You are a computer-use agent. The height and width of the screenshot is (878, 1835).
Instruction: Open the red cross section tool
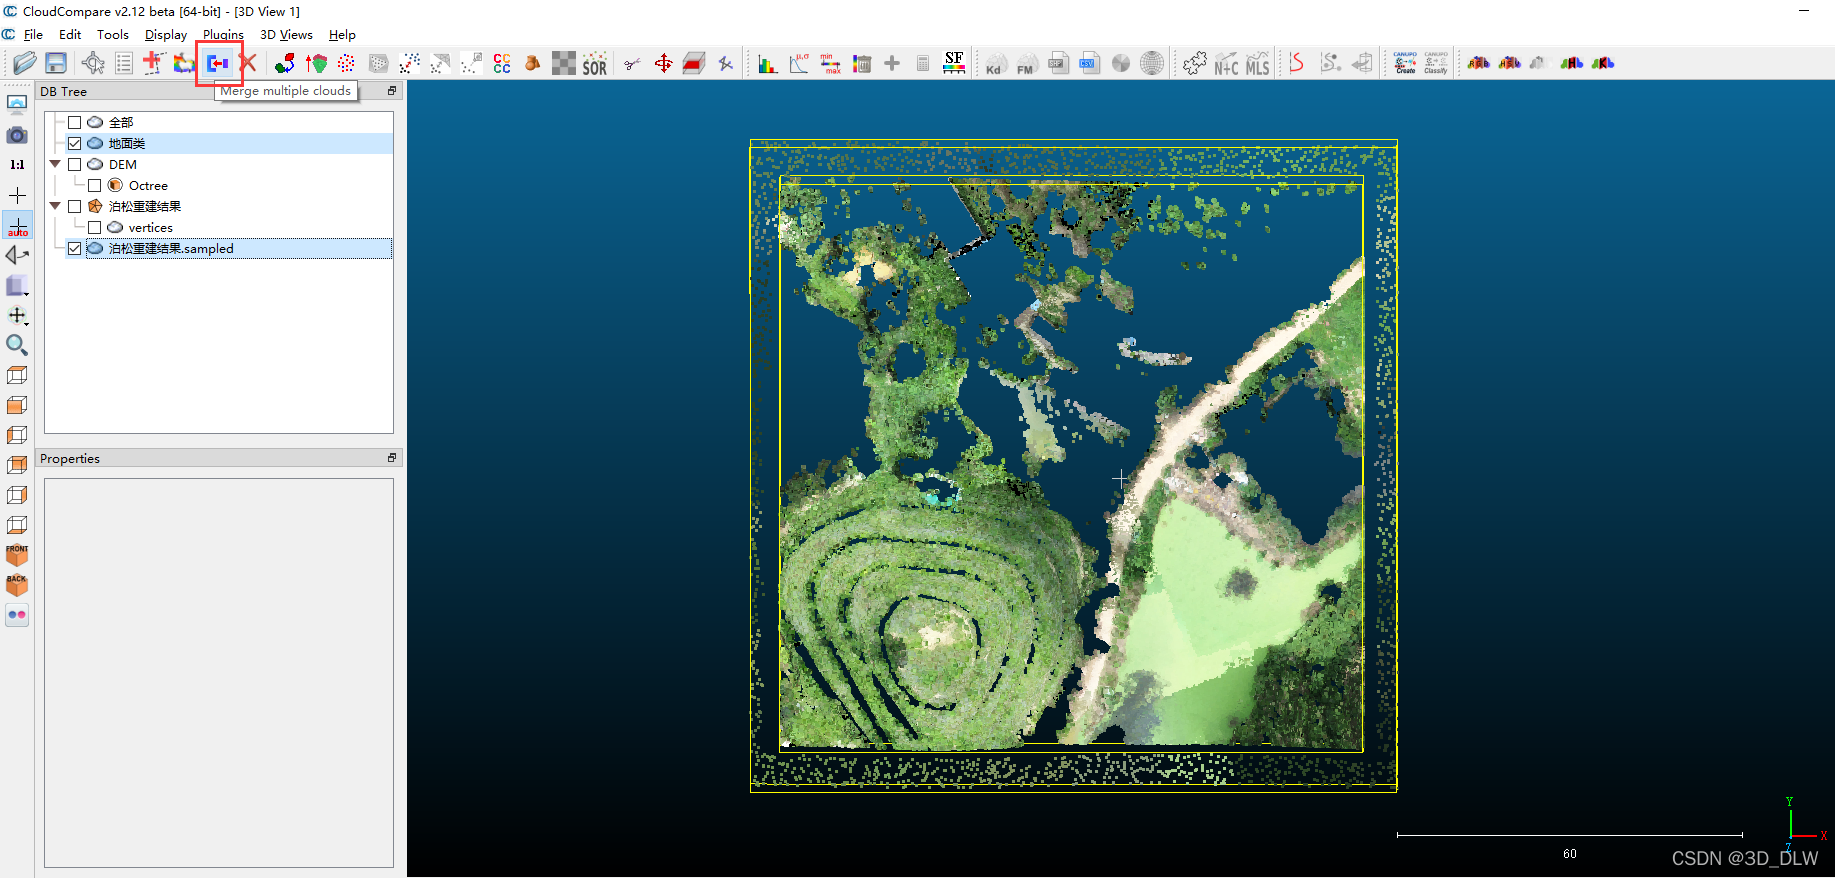pyautogui.click(x=694, y=63)
